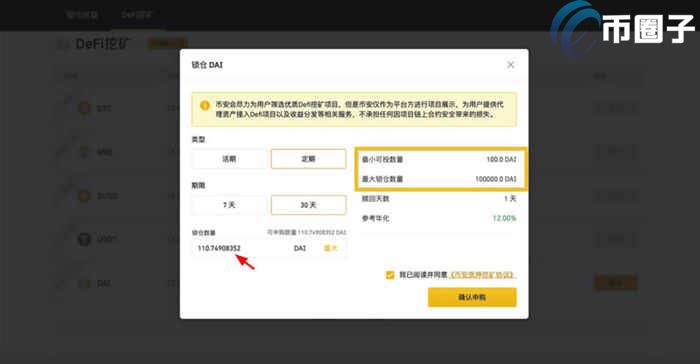700x364 pixels.
Task: Click the action button in BTC row
Action: pyautogui.click(x=616, y=108)
